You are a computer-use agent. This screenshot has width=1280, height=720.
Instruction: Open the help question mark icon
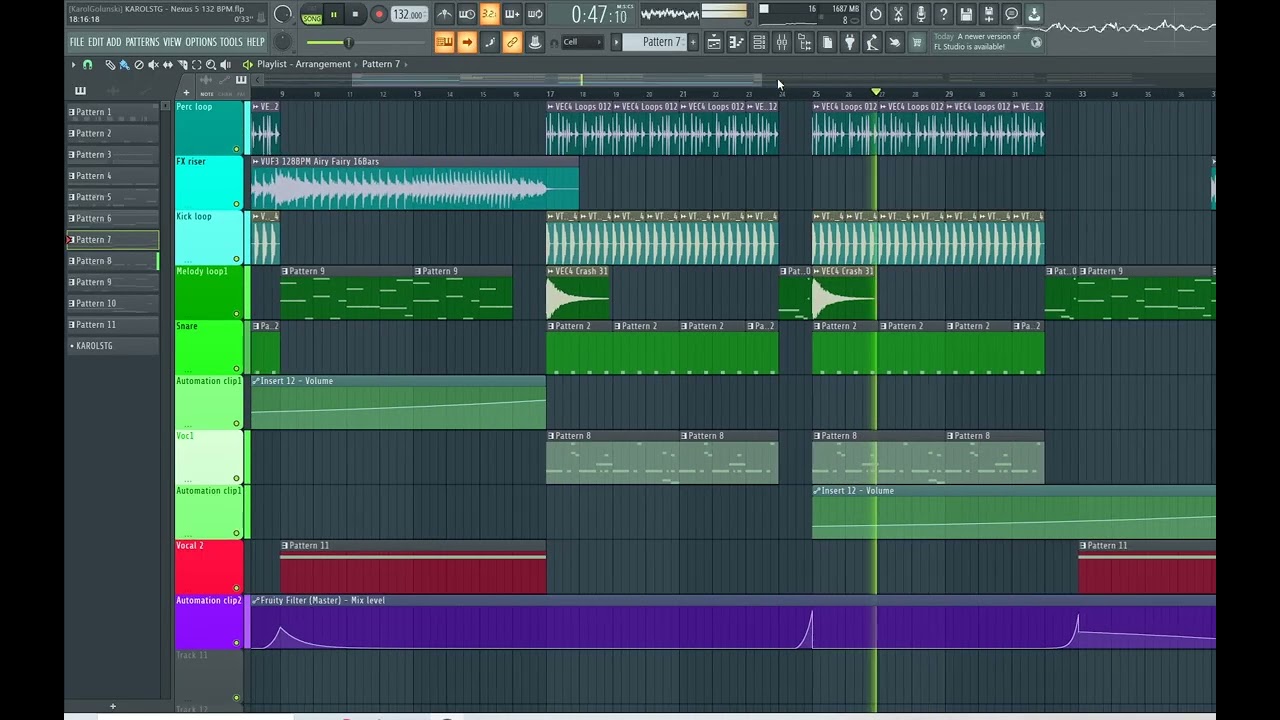[x=944, y=14]
